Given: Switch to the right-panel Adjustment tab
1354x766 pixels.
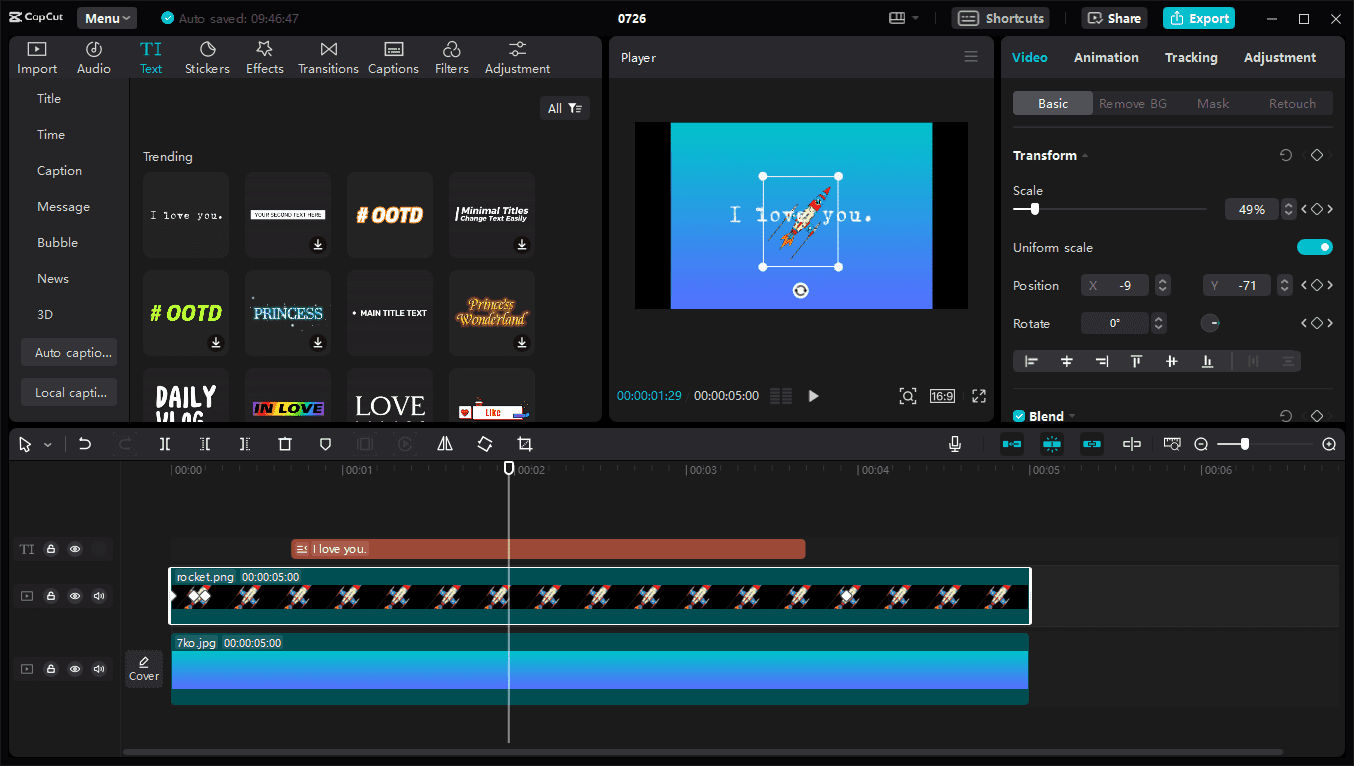Looking at the screenshot, I should 1280,58.
